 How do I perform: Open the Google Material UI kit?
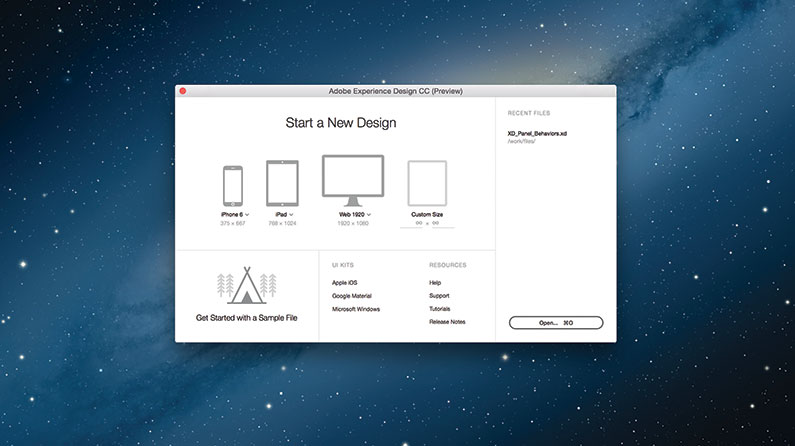(352, 296)
